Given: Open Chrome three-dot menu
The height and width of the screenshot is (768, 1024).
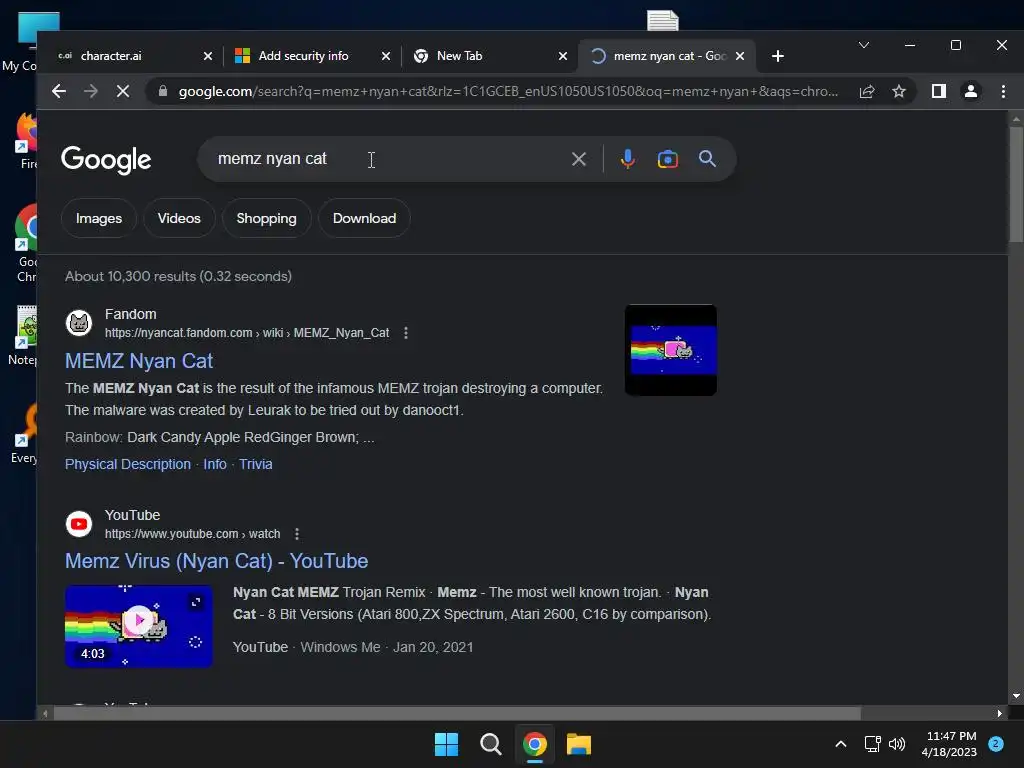Looking at the screenshot, I should (1003, 91).
